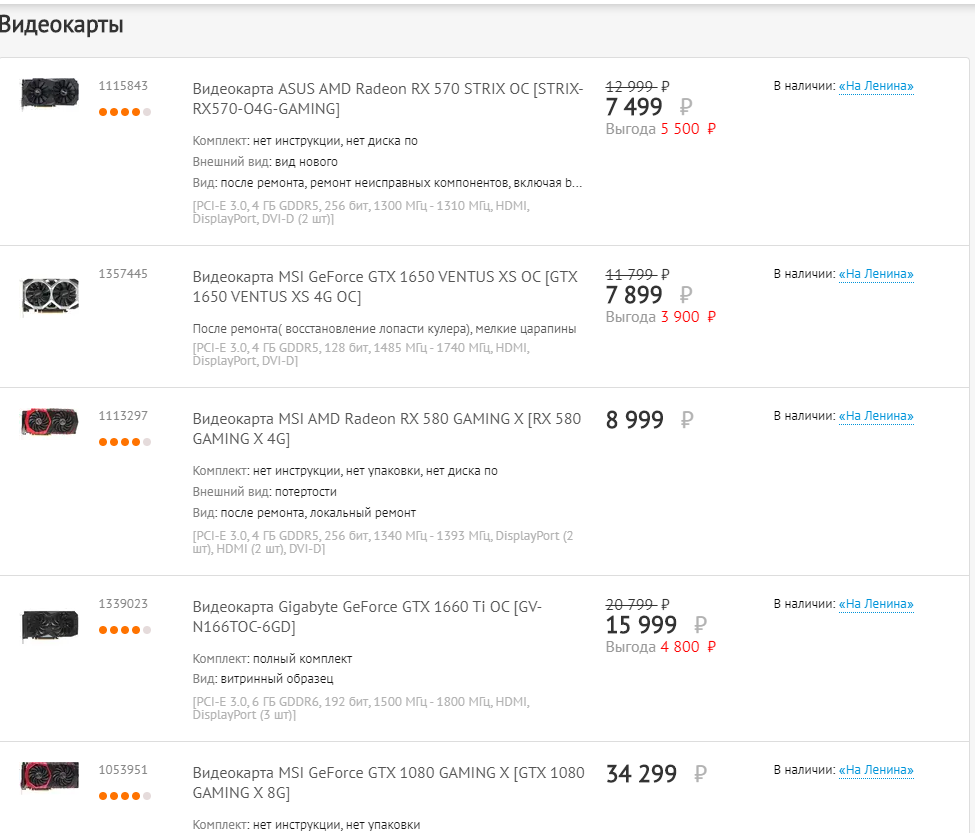Open the MSI GeForce GTX 1080 GAMING X title
Image resolution: width=975 pixels, height=833 pixels.
[x=388, y=782]
